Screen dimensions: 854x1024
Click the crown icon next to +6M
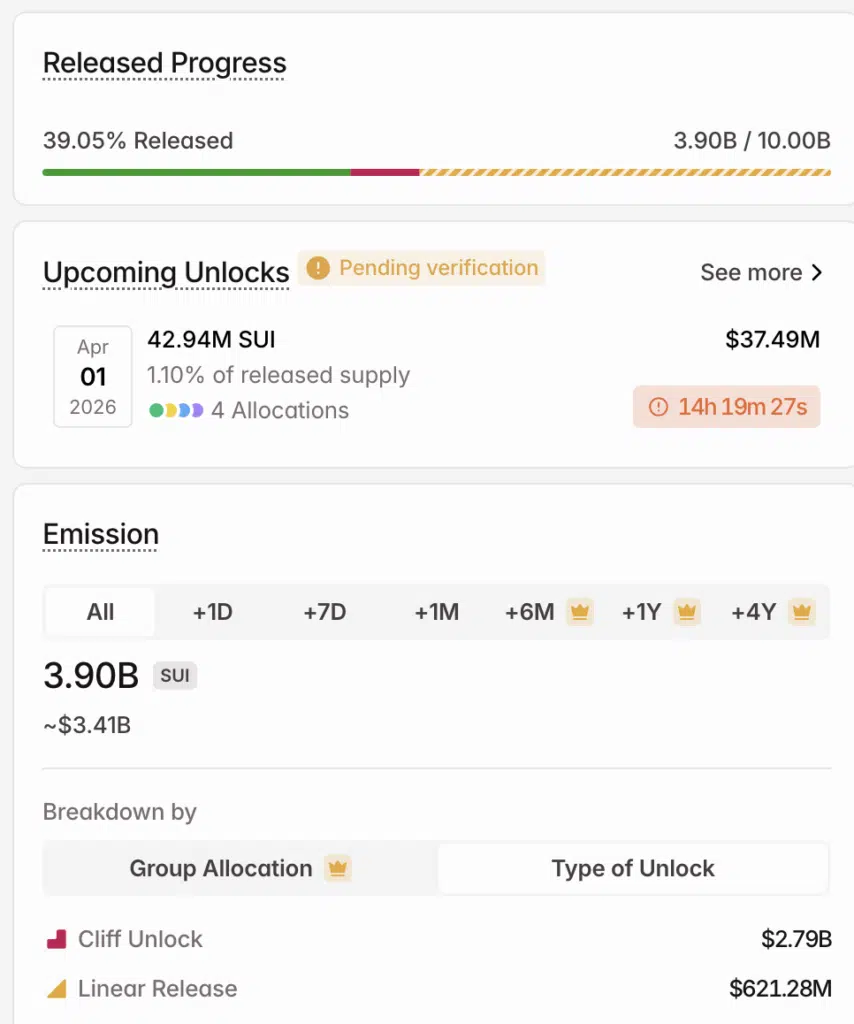[x=580, y=612]
